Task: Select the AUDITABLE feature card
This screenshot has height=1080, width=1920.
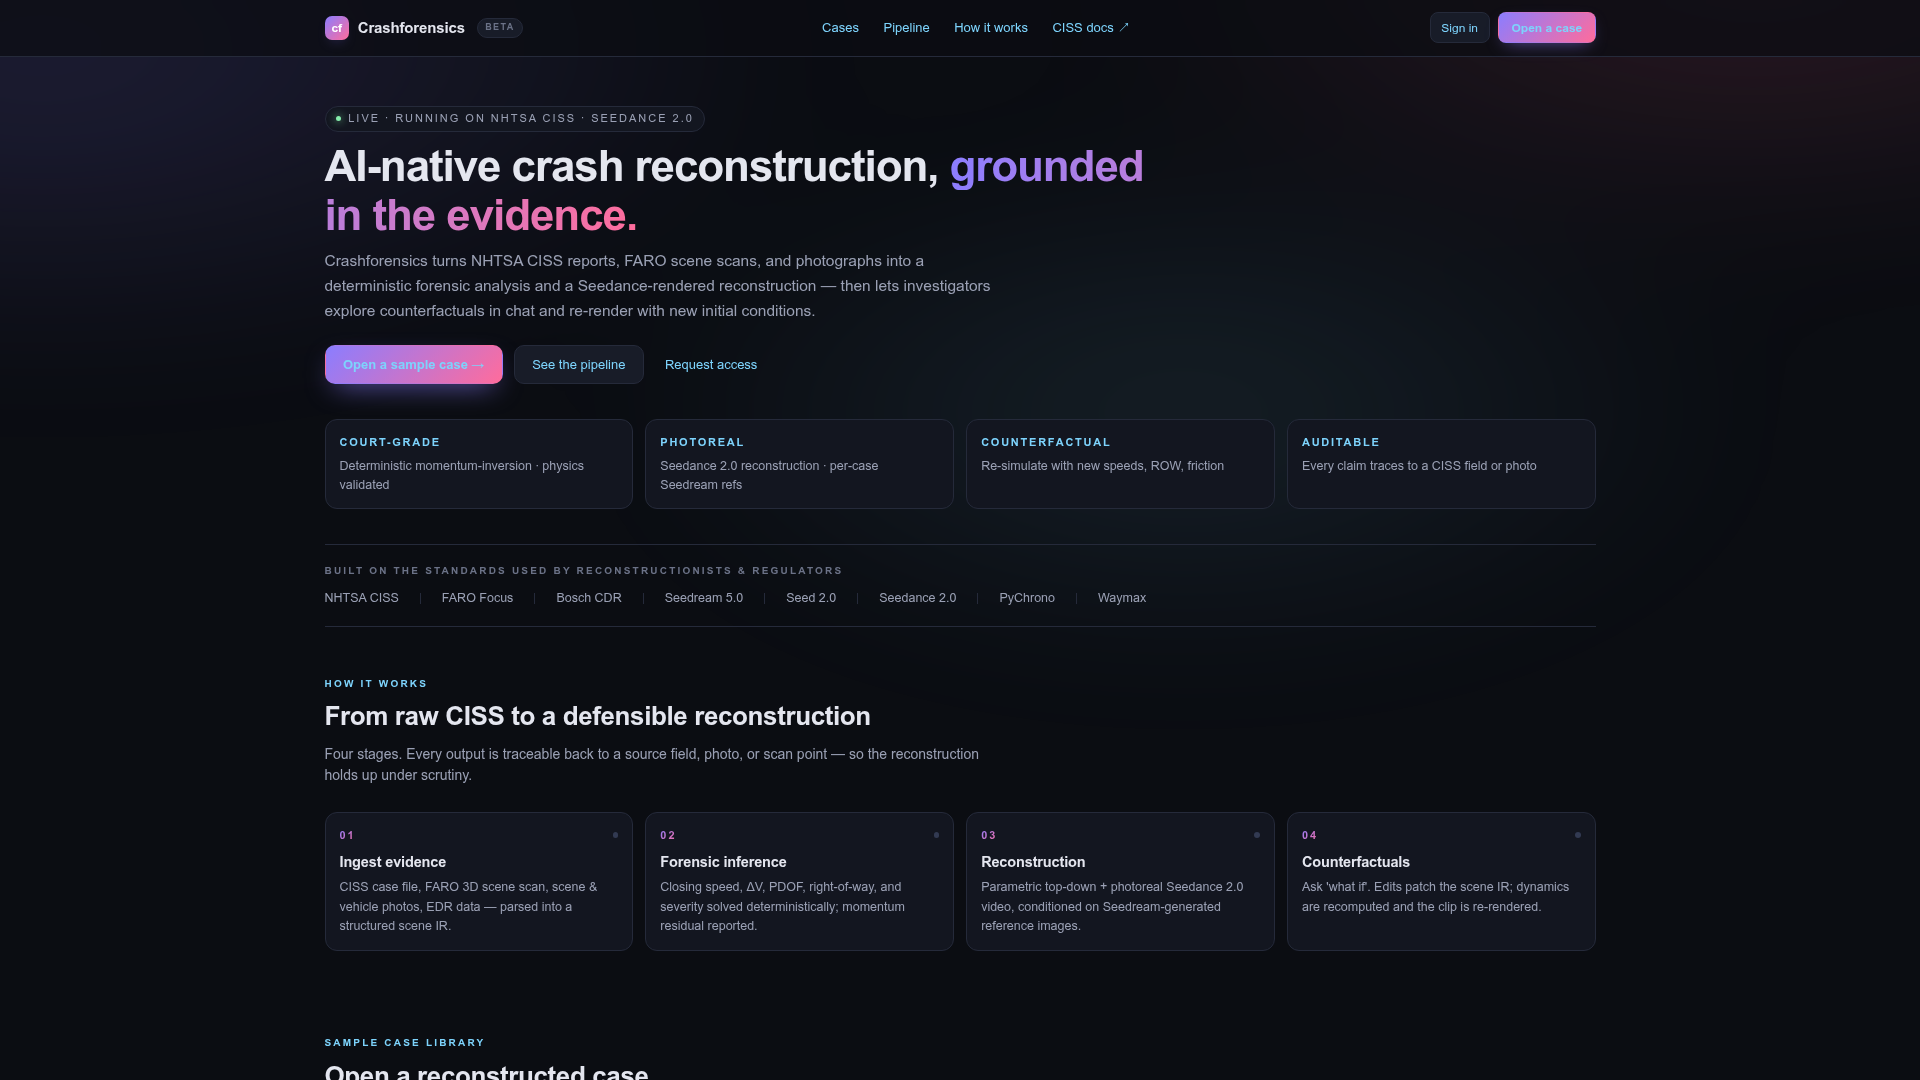Action: [x=1441, y=464]
